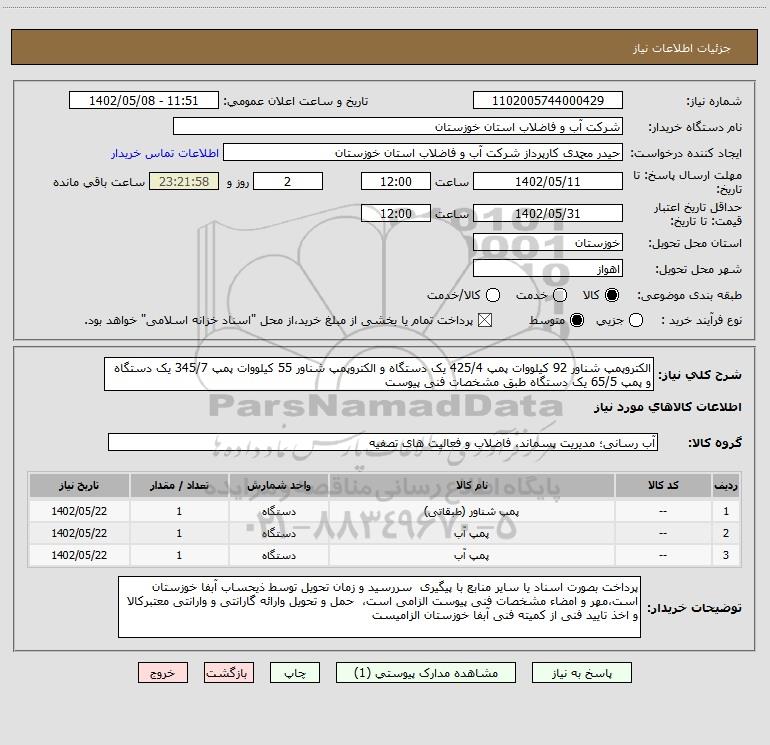Click the شماره نیاز number field
This screenshot has height=745, width=770.
[548, 101]
